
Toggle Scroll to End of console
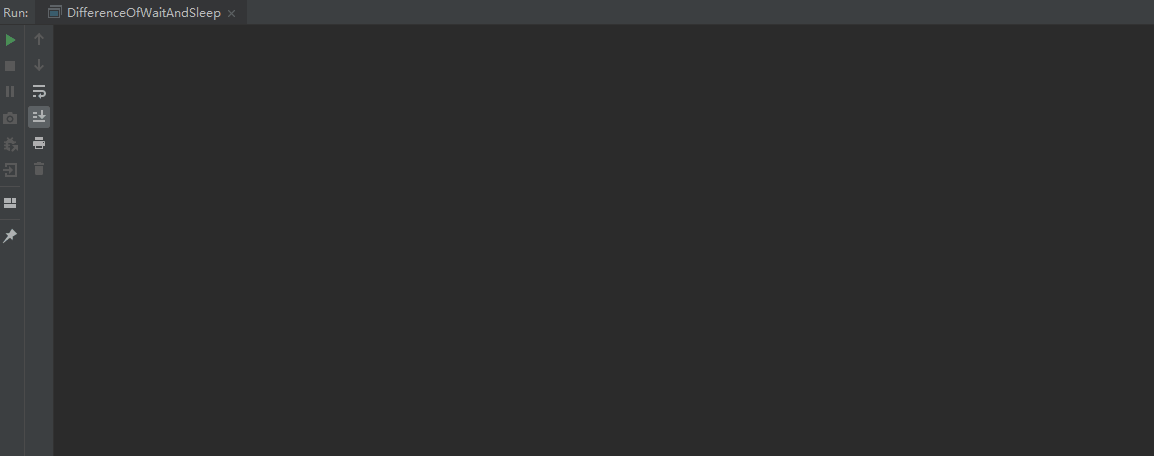(39, 117)
